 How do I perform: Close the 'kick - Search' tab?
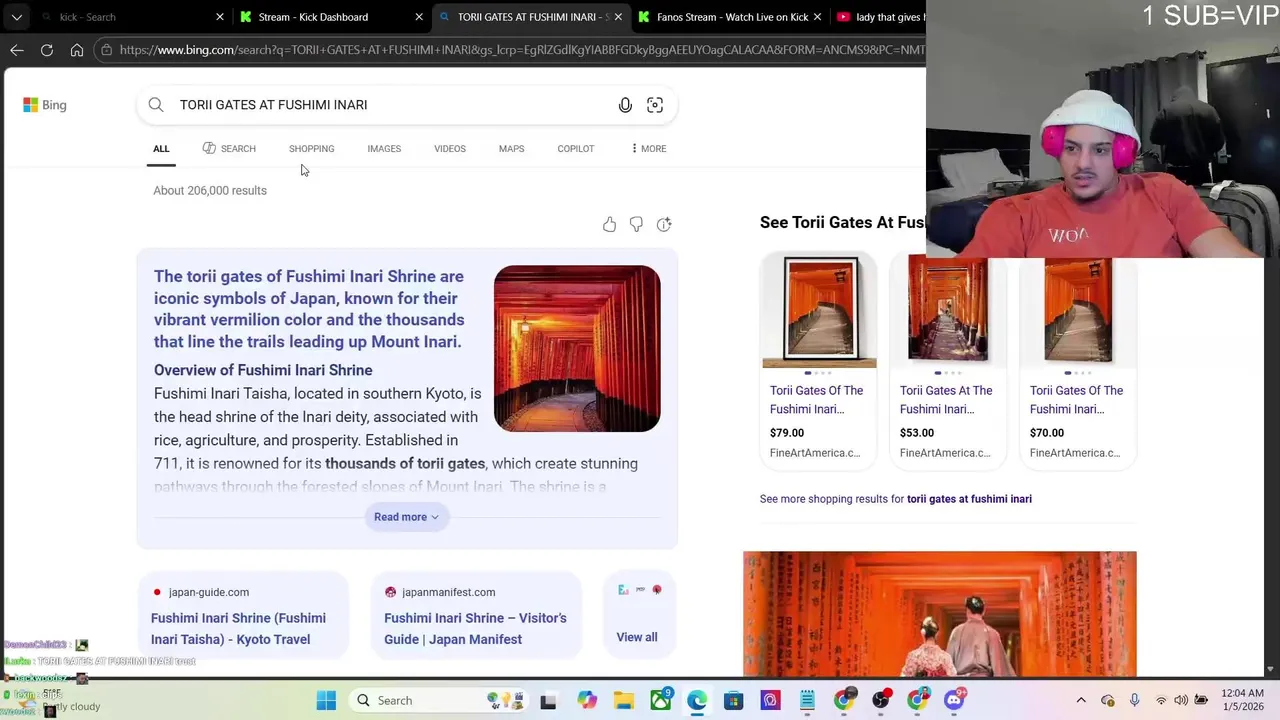tap(220, 17)
